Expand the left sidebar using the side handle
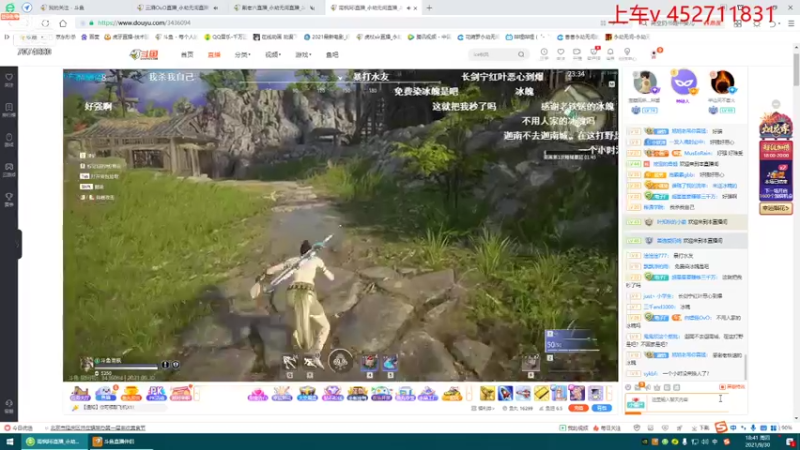 coord(18,244)
